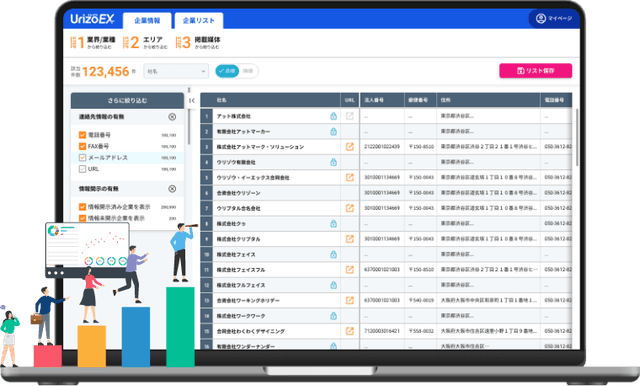Click lock icon for アット株式会社 row
The image size is (640, 386).
point(333,116)
